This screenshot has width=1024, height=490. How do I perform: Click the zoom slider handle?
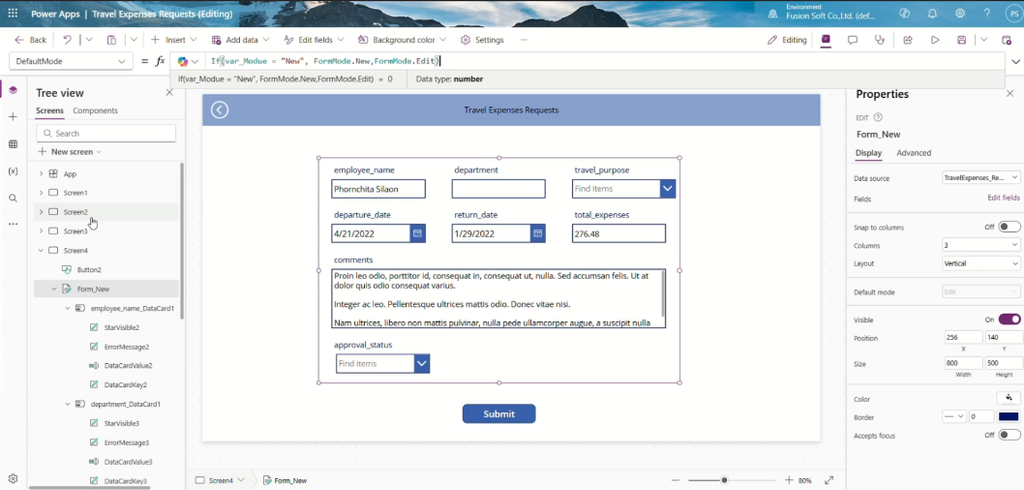point(724,480)
